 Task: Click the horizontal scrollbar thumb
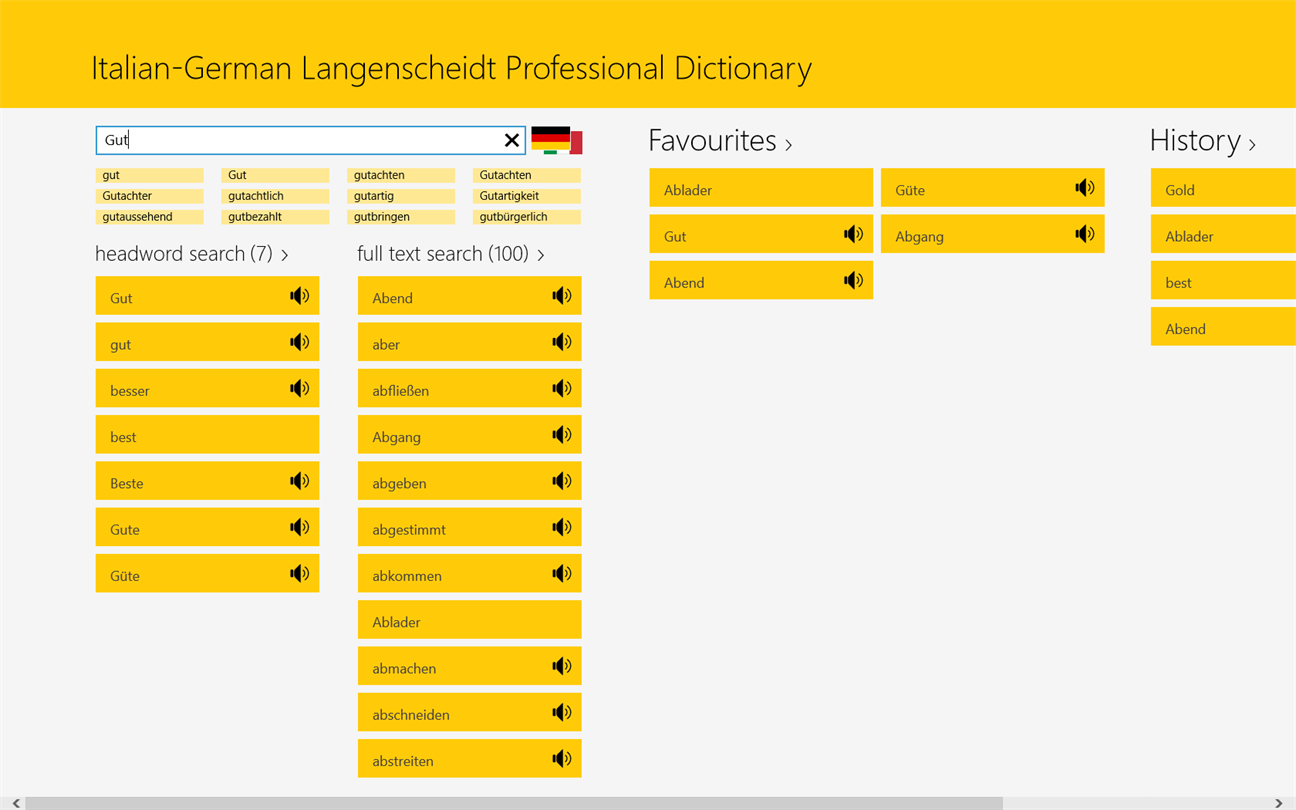pyautogui.click(x=514, y=803)
